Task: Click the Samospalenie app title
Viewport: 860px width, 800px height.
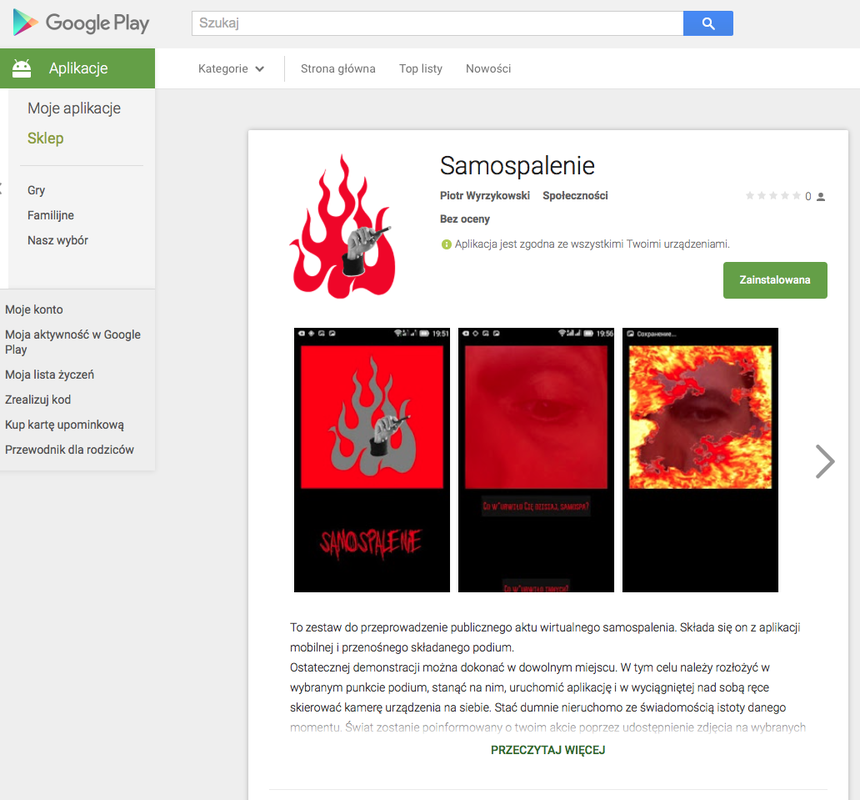Action: (517, 166)
